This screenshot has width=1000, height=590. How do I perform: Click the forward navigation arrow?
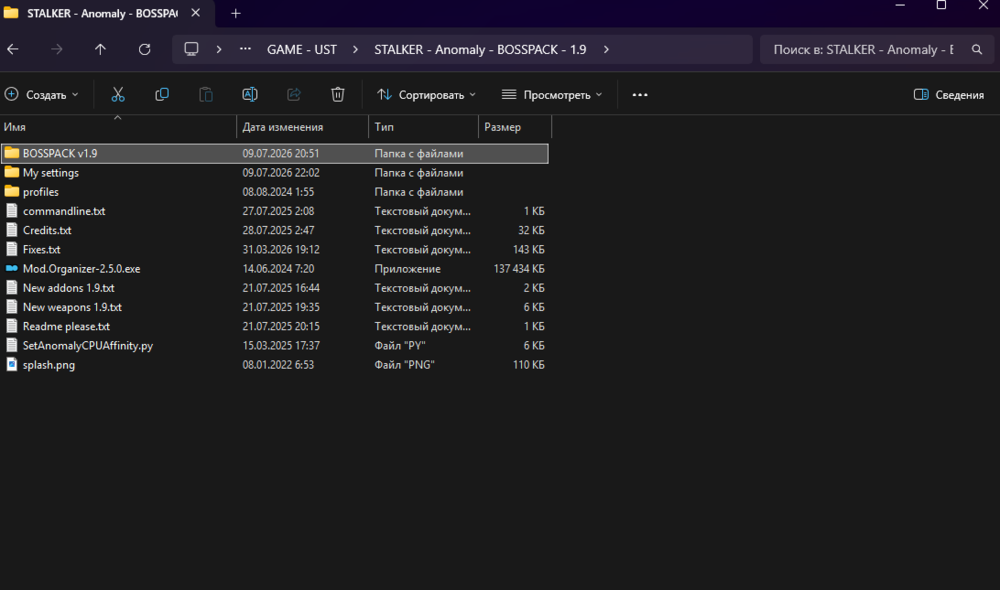click(x=57, y=49)
